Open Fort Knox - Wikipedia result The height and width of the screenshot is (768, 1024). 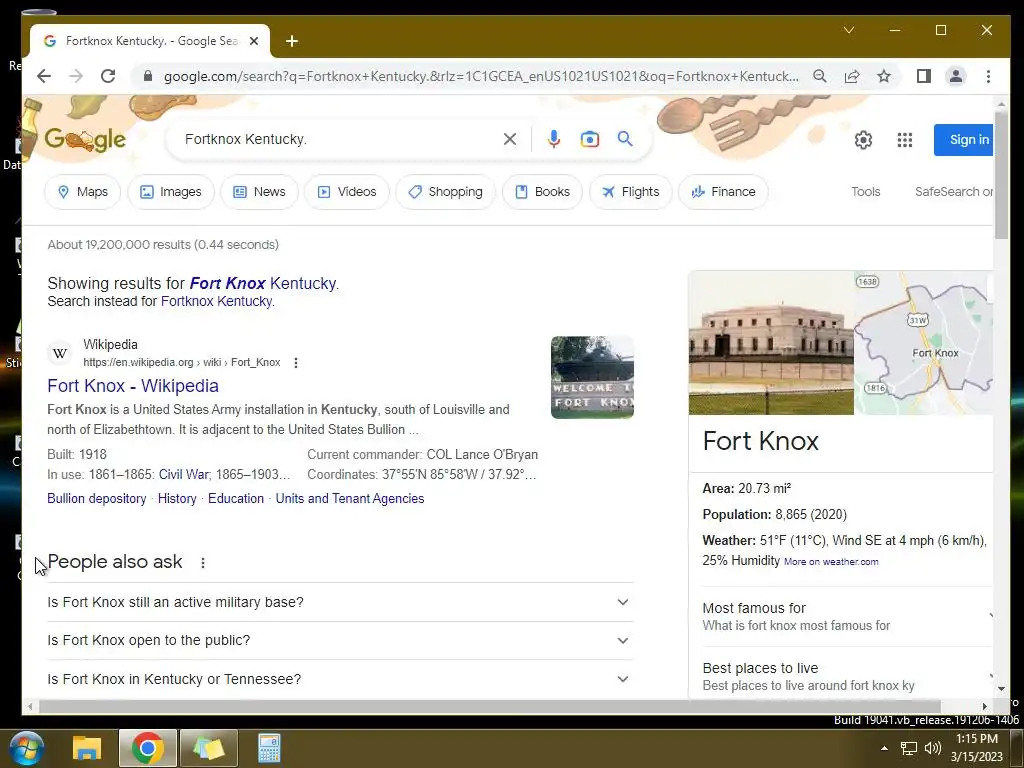(133, 386)
